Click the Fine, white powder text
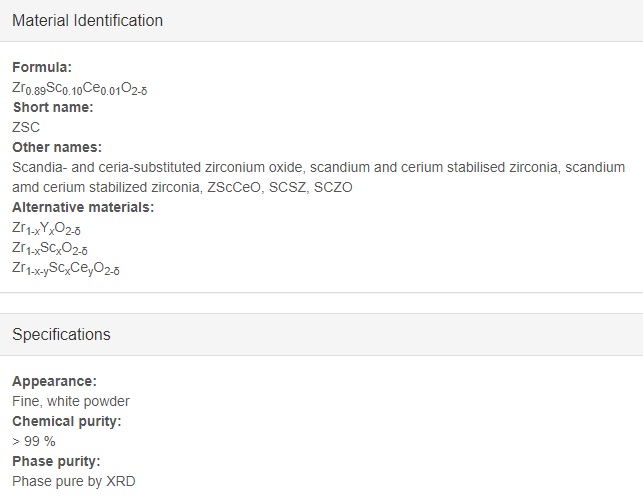This screenshot has width=643, height=504. 71,401
